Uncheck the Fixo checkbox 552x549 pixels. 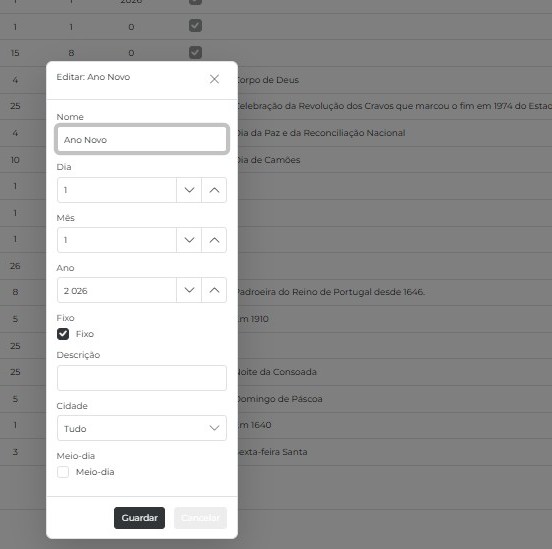point(63,334)
